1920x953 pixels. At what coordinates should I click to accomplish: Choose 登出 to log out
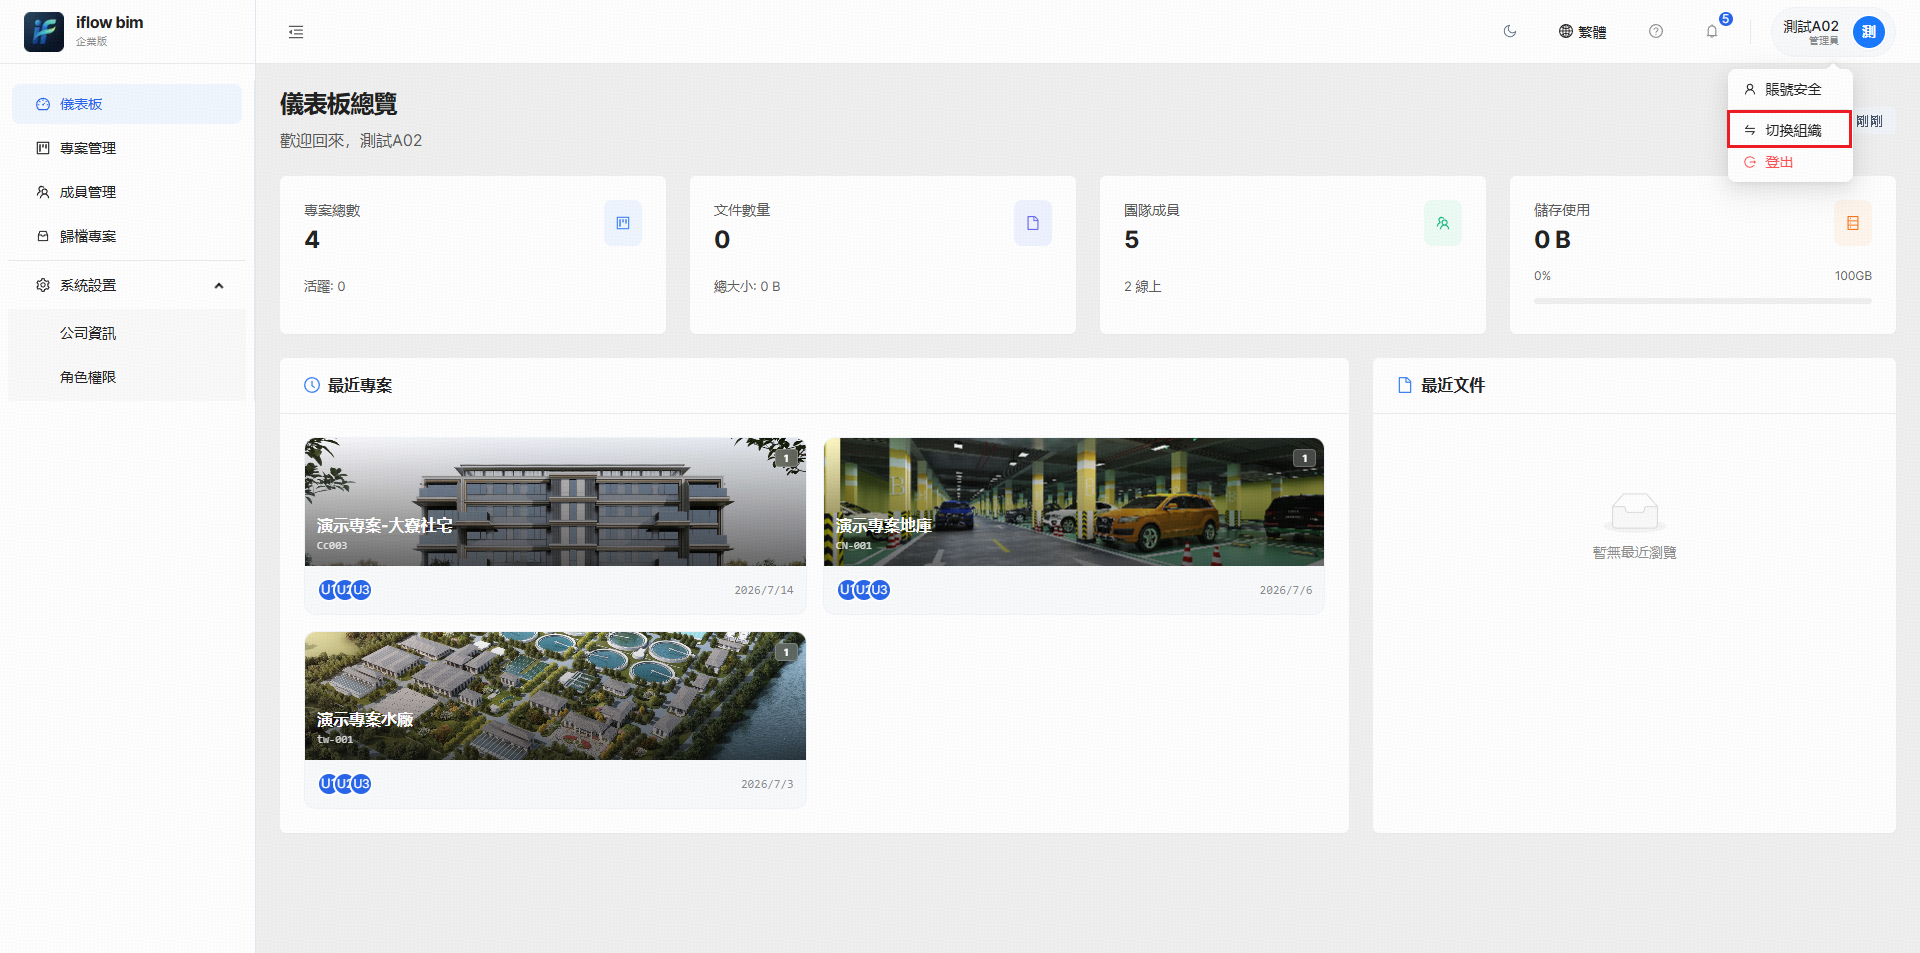point(1790,162)
